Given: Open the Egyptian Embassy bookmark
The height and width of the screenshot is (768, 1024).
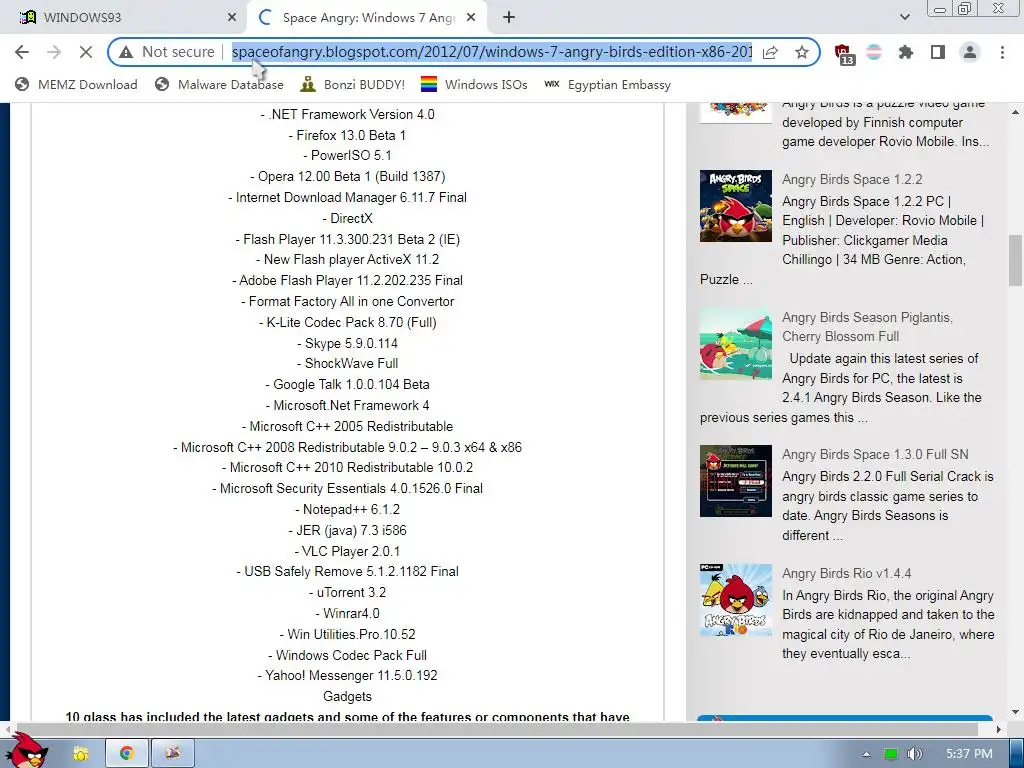Looking at the screenshot, I should tap(607, 85).
